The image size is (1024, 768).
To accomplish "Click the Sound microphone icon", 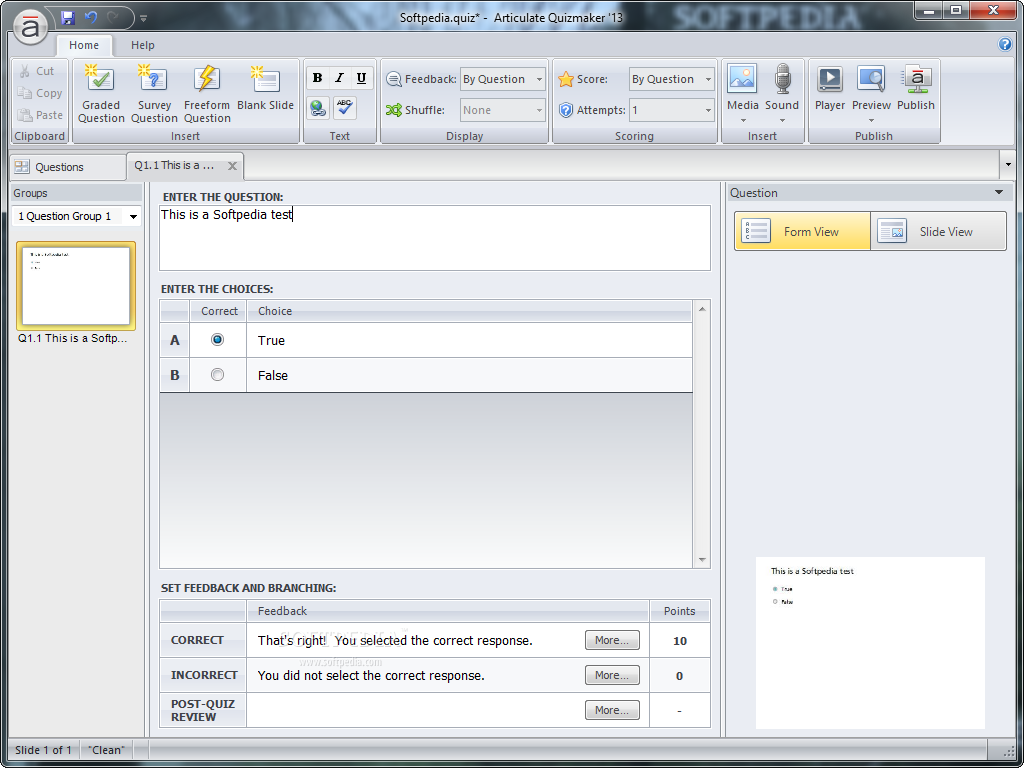I will pos(782,80).
